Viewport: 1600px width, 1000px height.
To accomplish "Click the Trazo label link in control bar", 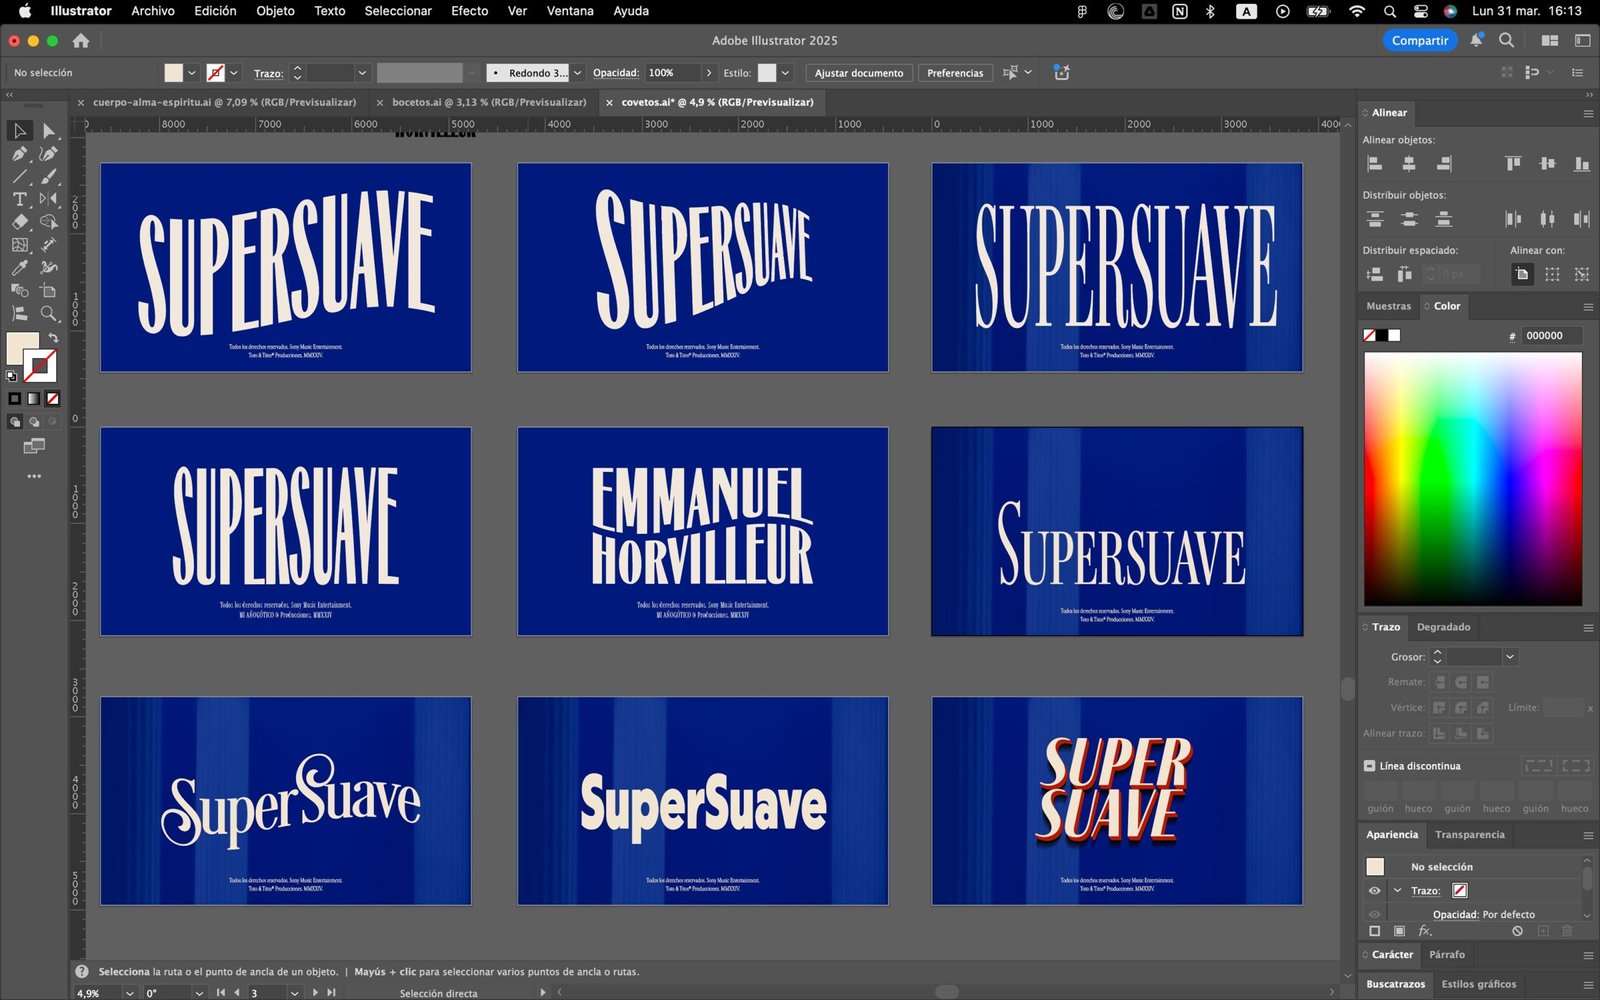I will [x=268, y=74].
